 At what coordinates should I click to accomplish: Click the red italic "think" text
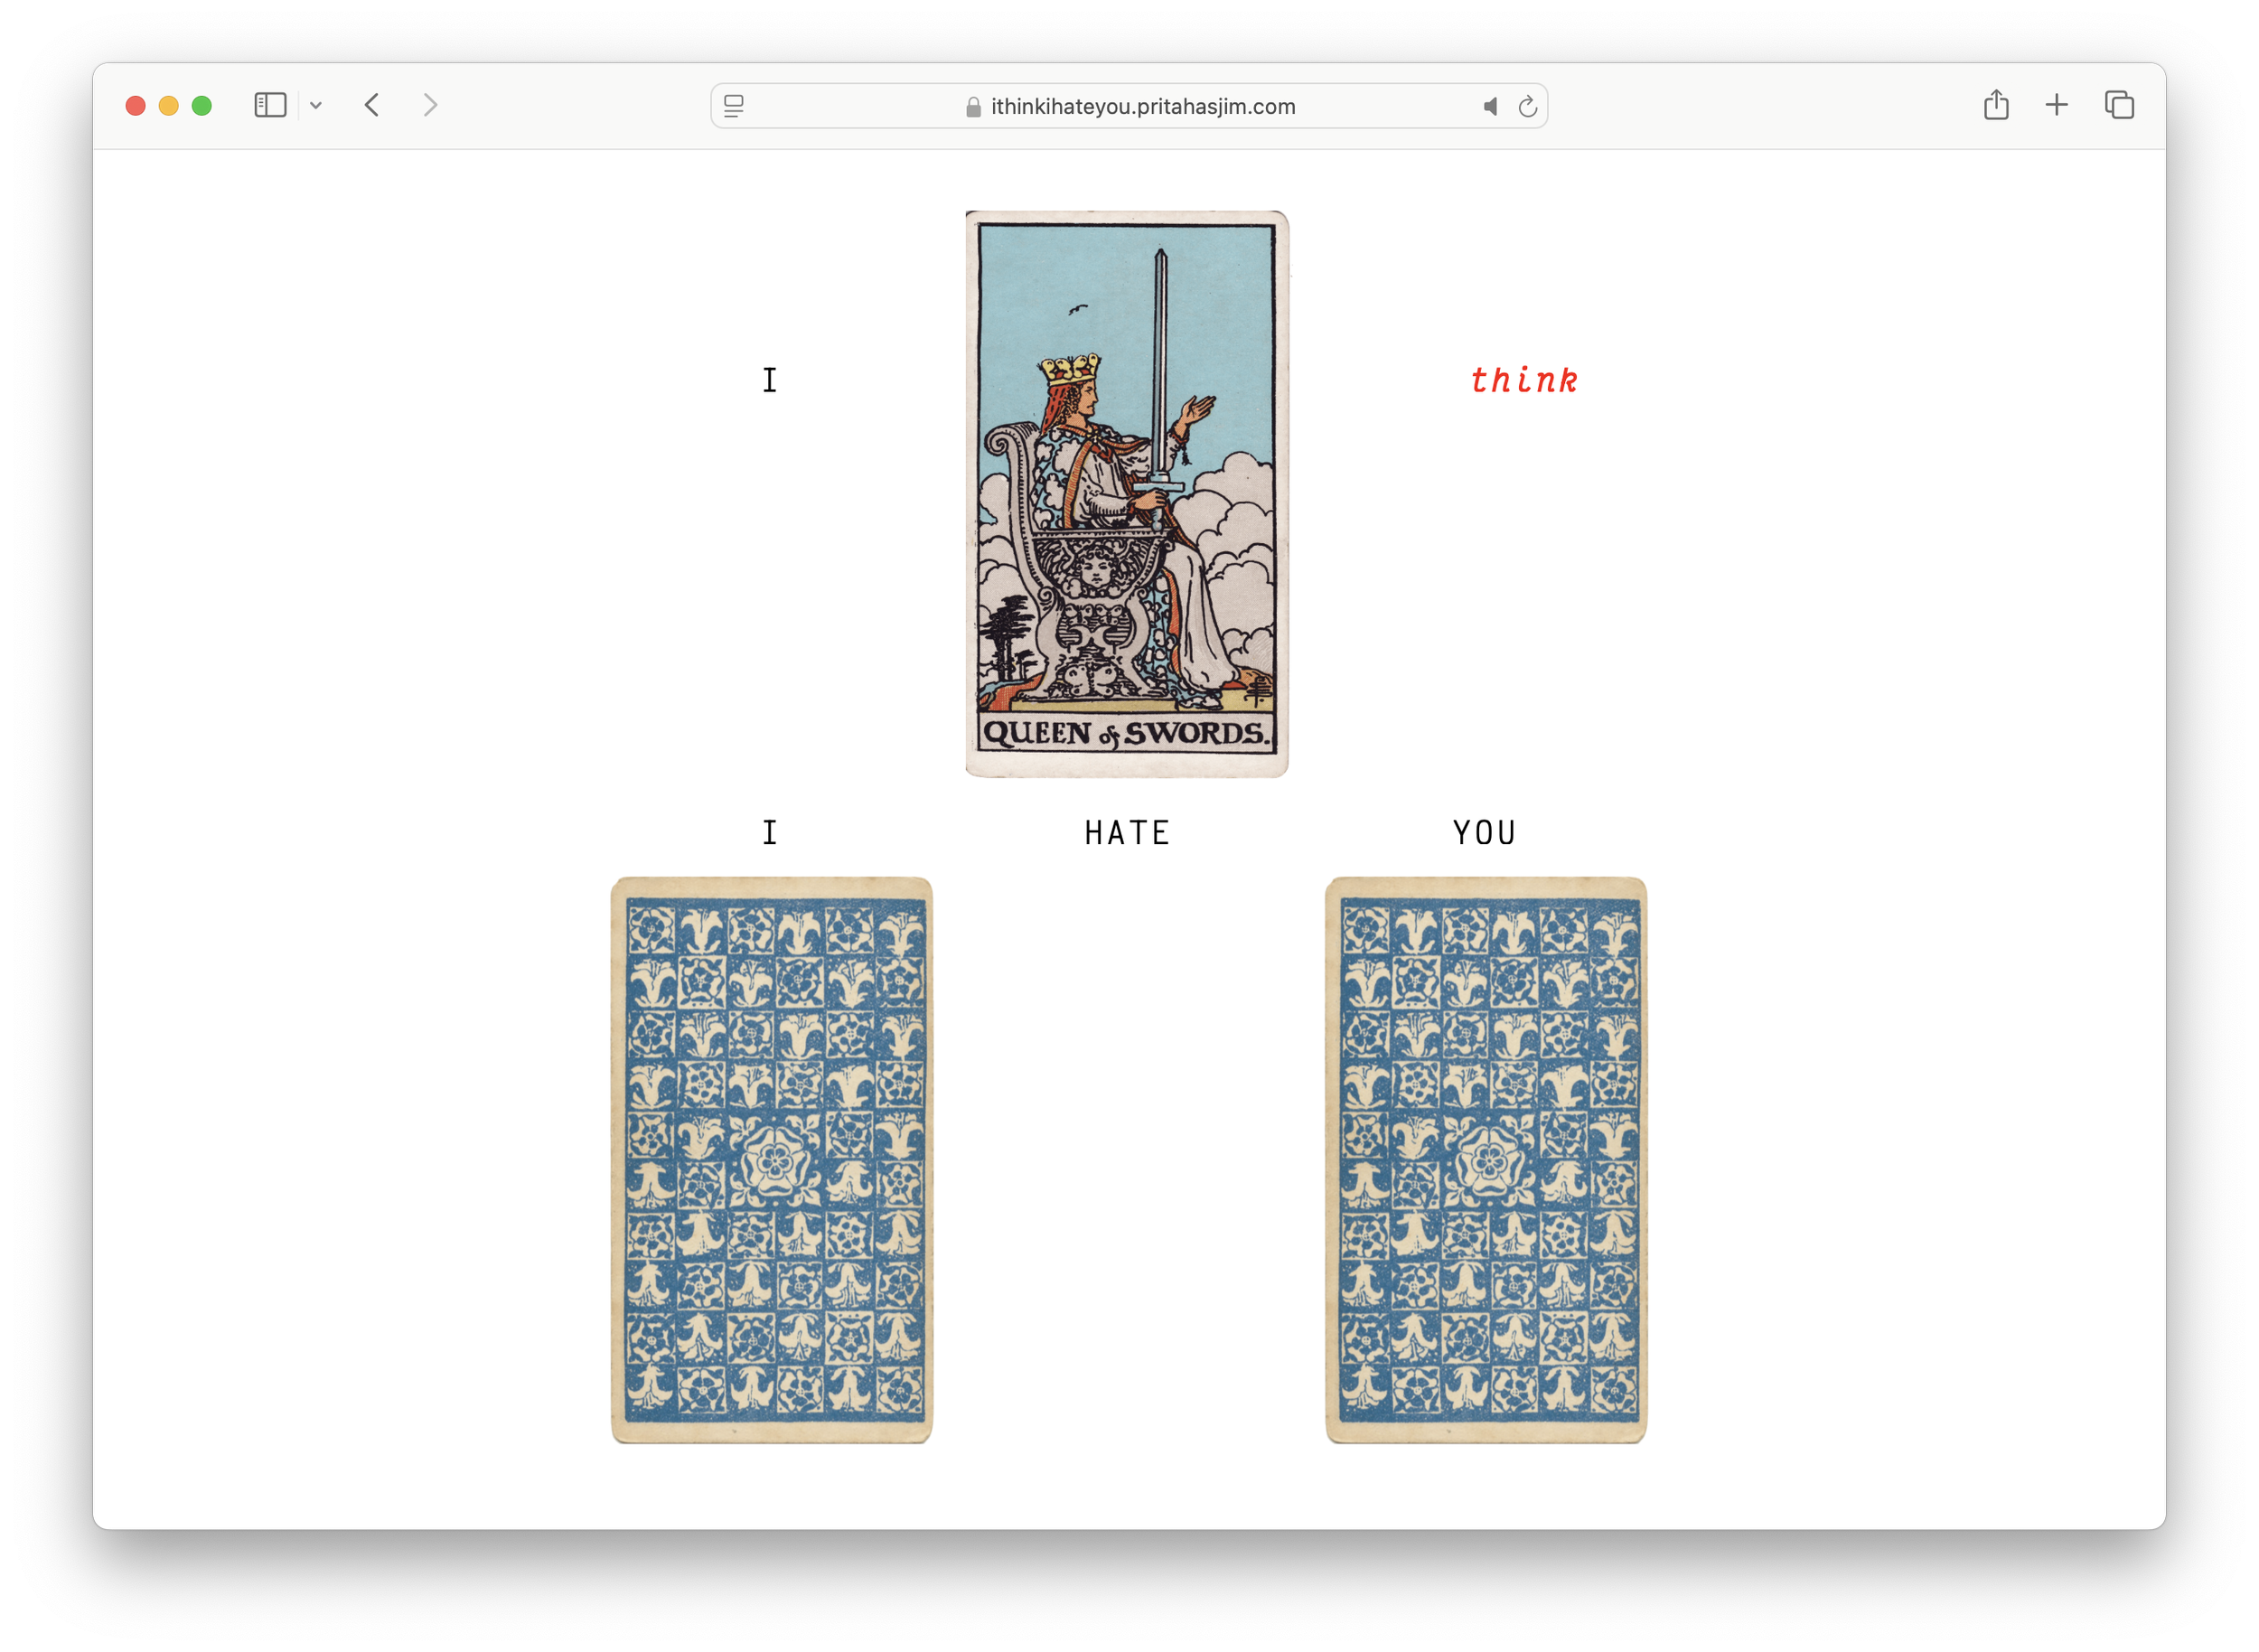coord(1523,381)
